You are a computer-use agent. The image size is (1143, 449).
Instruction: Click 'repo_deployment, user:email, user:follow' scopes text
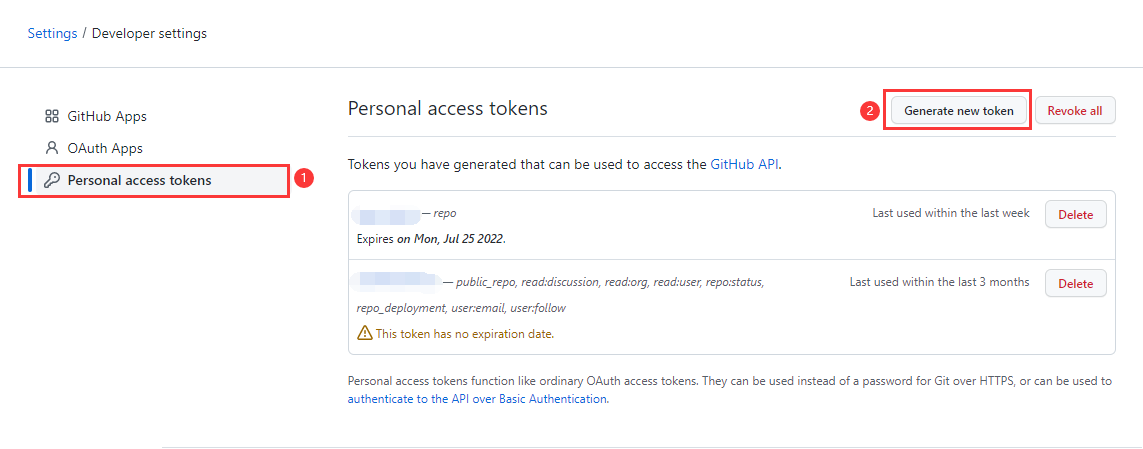461,308
